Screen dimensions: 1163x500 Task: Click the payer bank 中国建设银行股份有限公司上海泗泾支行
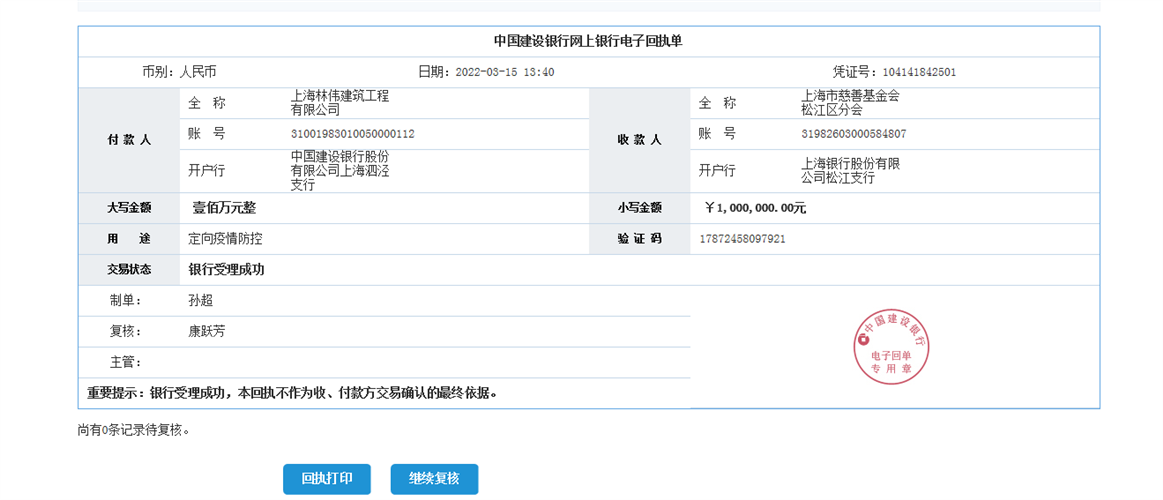(x=339, y=171)
